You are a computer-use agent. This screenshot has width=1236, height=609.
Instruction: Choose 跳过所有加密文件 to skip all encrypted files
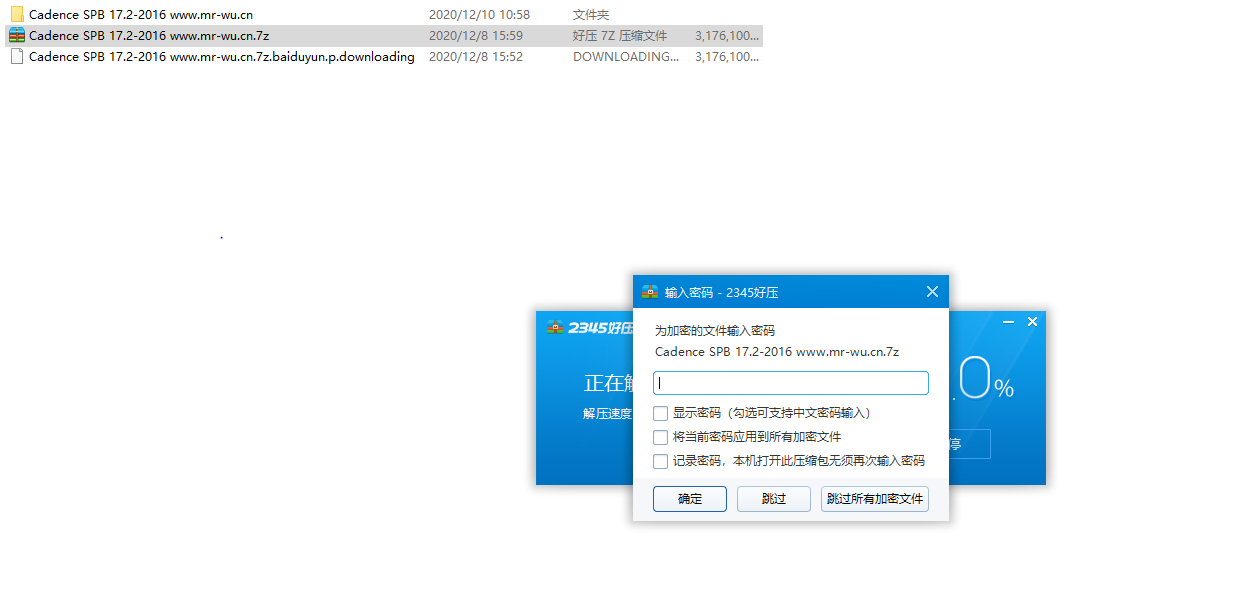point(875,499)
